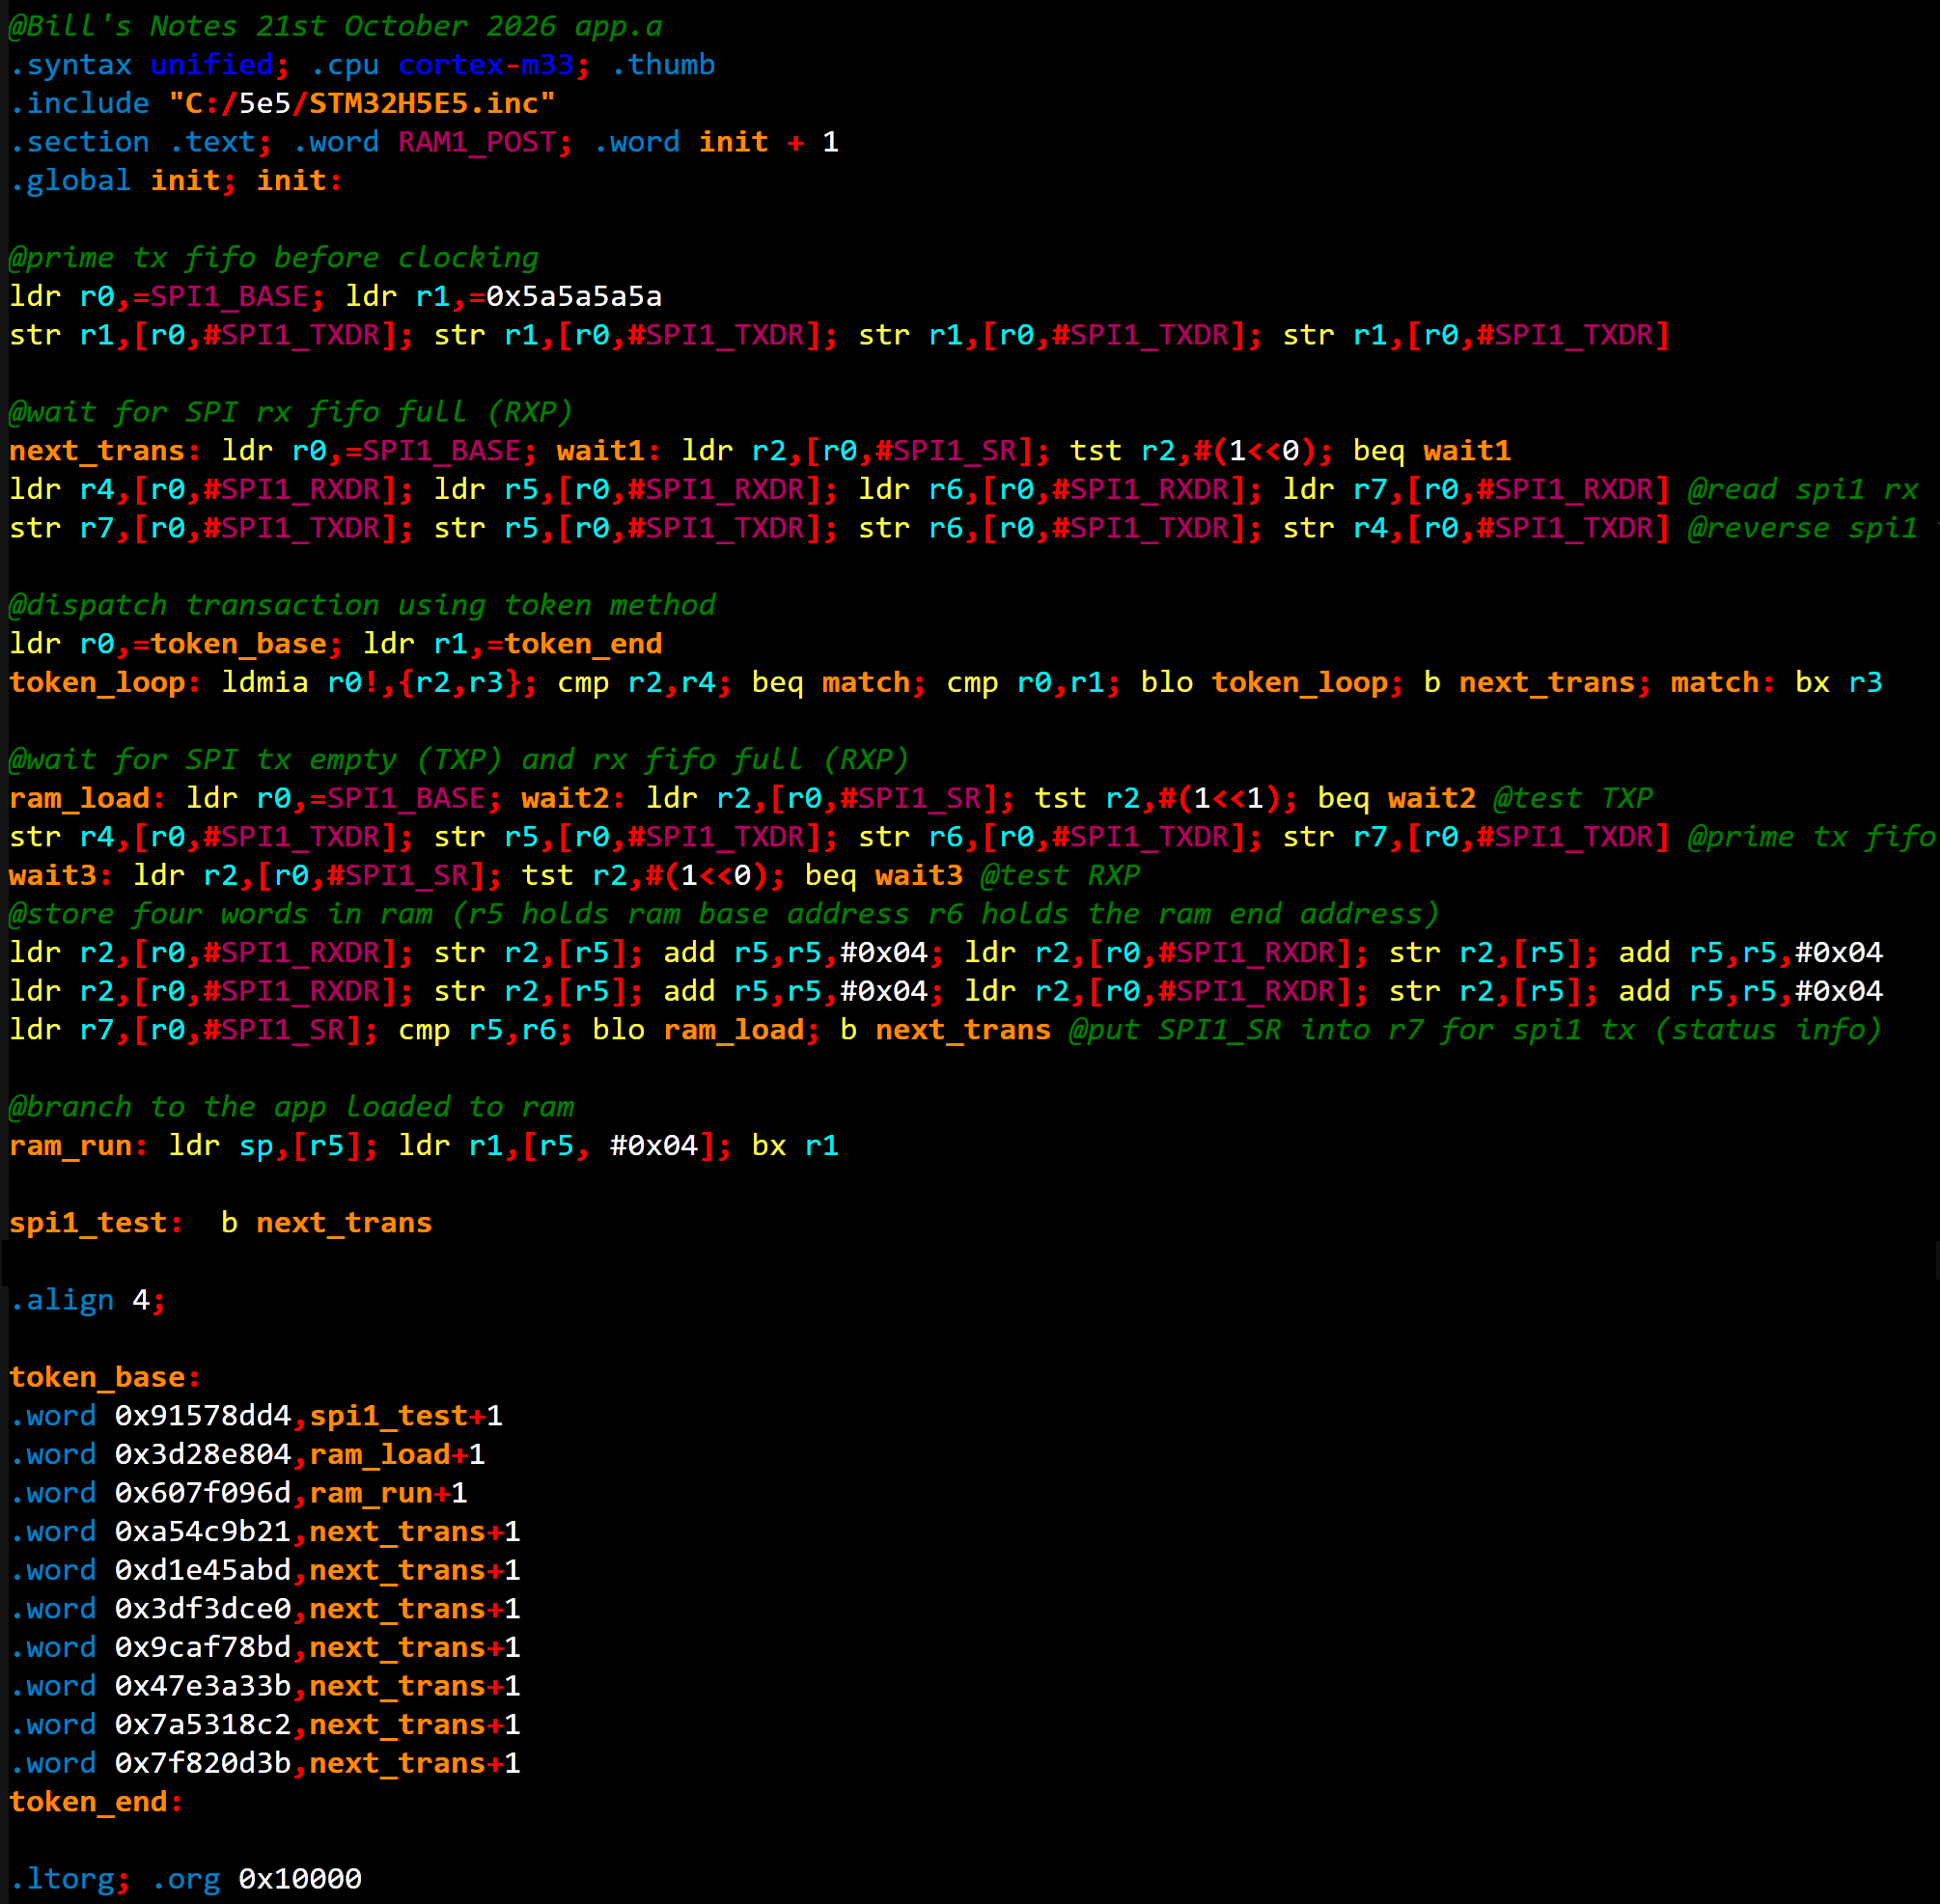The image size is (1940, 1904).
Task: Click the '@branch to the app loaded to ram' comment
Action: click(x=291, y=1107)
